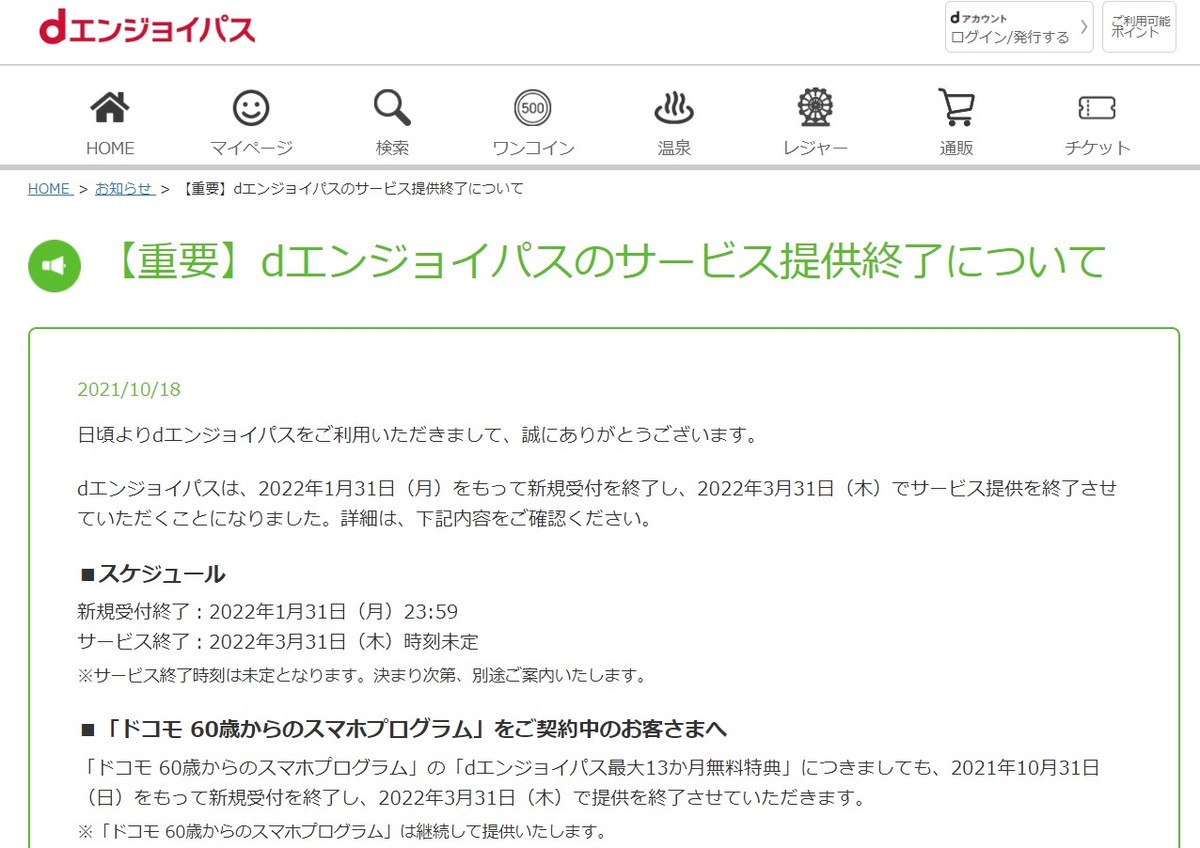Select the レジャー navigation label

(815, 148)
